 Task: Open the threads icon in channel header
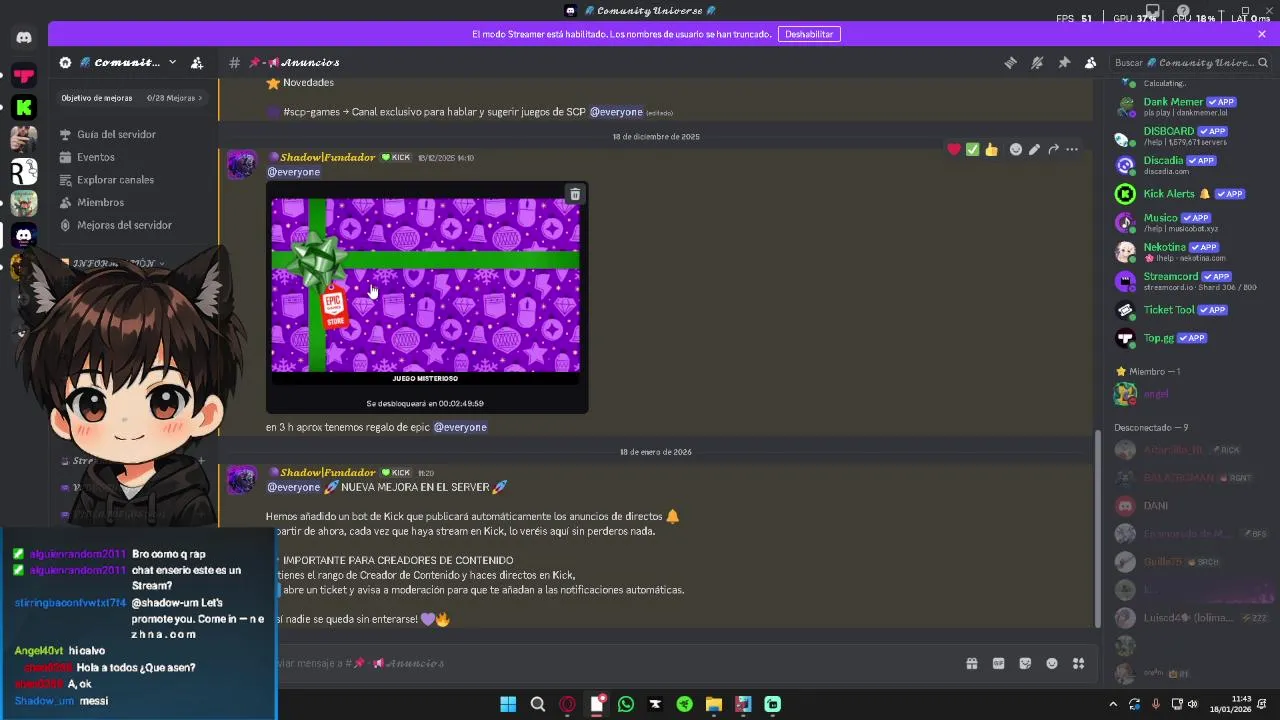(1010, 62)
